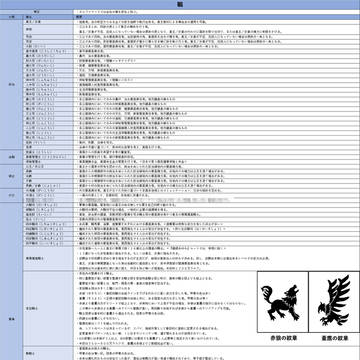
Task: Select the caption '赤狼の紋章' under the wolf
Action: coord(283,338)
